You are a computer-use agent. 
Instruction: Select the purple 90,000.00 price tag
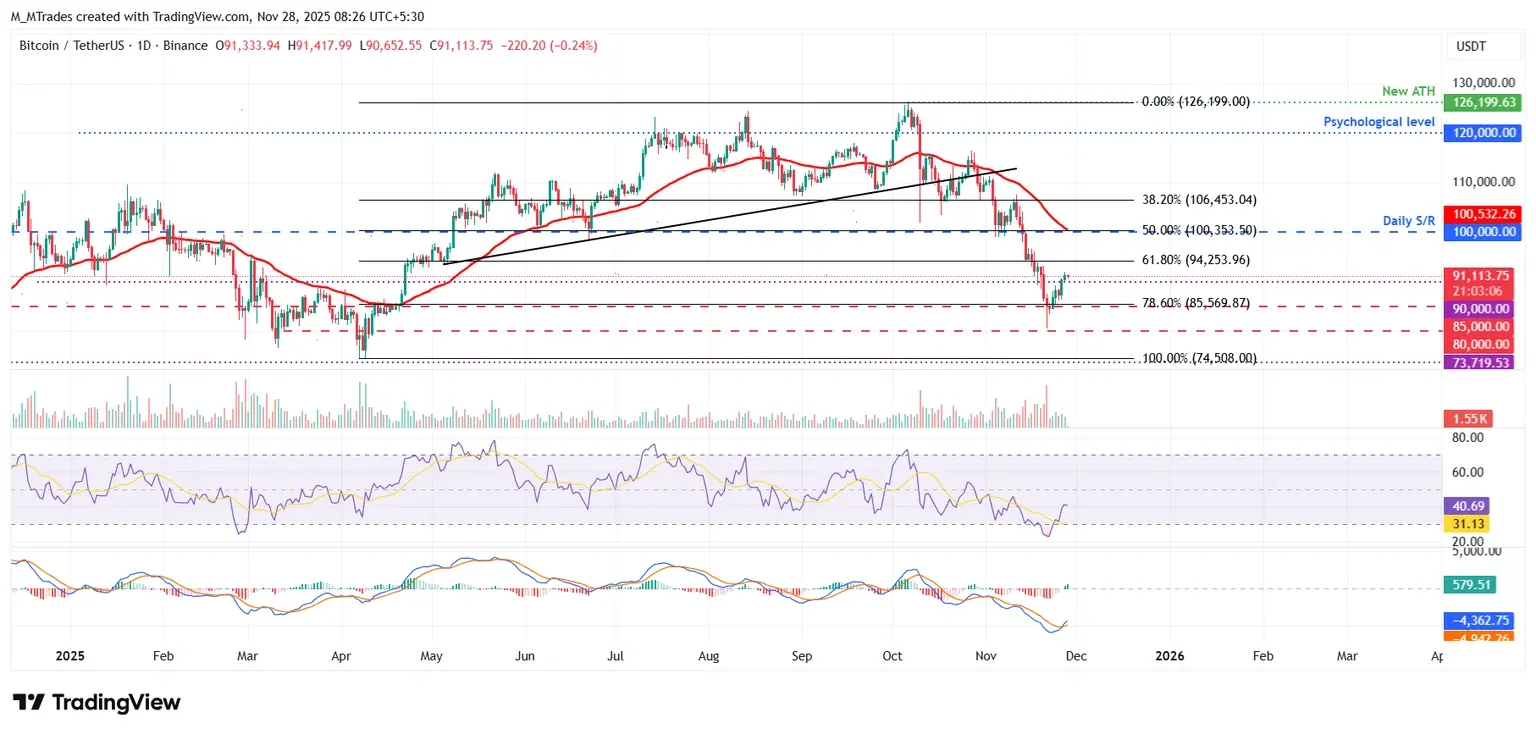pyautogui.click(x=1482, y=309)
